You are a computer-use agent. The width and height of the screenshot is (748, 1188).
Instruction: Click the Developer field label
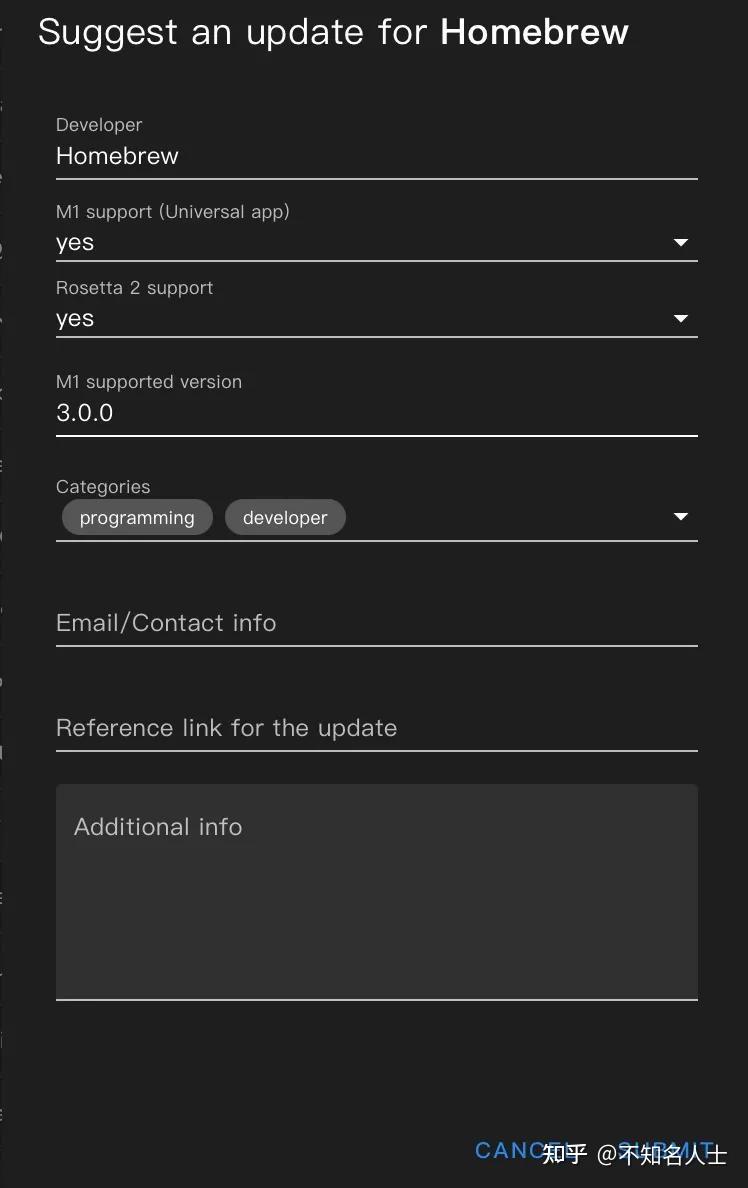pyautogui.click(x=99, y=125)
